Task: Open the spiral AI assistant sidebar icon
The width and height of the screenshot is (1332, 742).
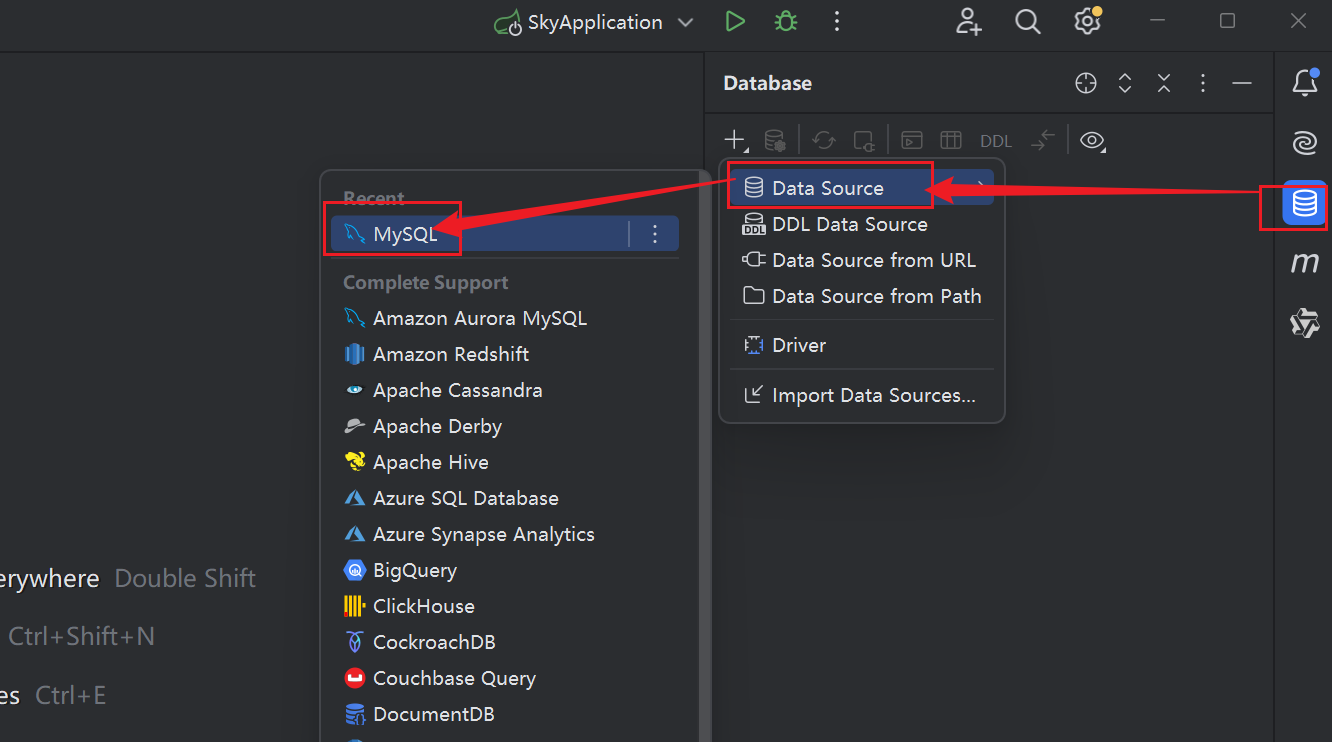Action: click(1305, 144)
